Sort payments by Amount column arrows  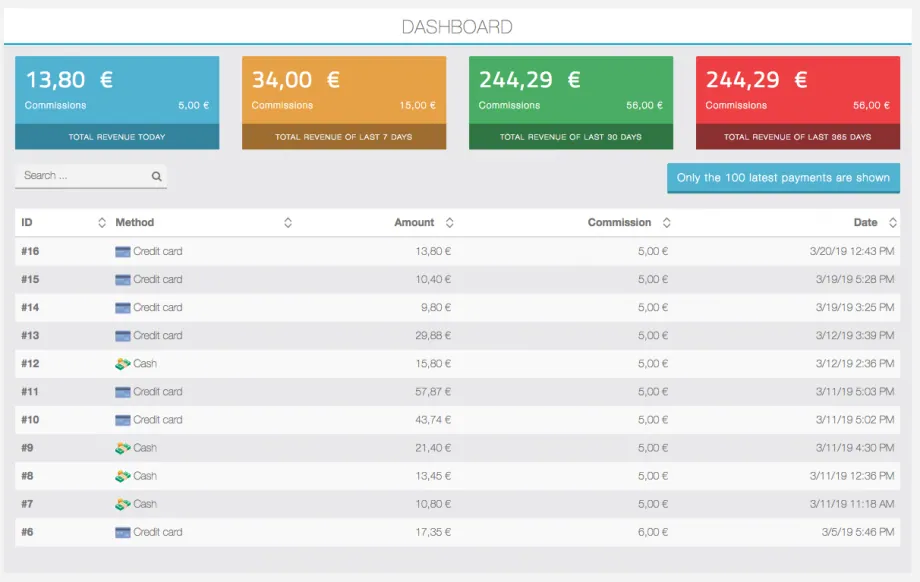pos(449,223)
